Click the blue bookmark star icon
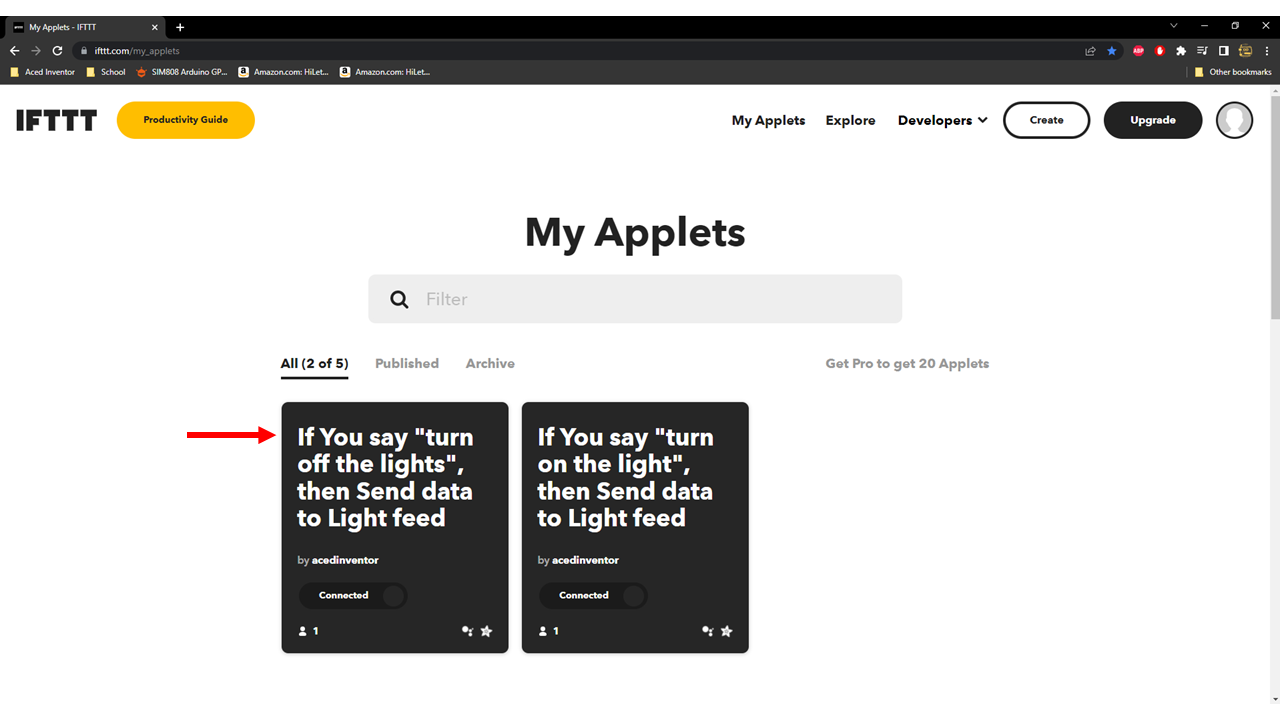 (x=1112, y=51)
